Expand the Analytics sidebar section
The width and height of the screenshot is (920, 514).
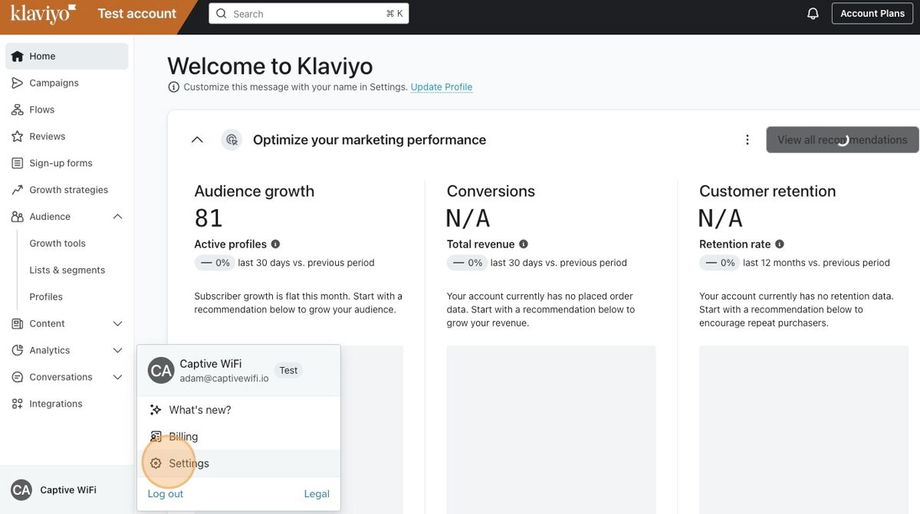tap(118, 351)
